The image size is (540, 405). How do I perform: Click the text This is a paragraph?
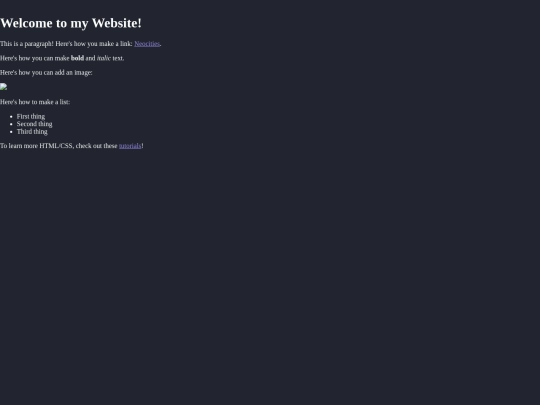[x=27, y=44]
